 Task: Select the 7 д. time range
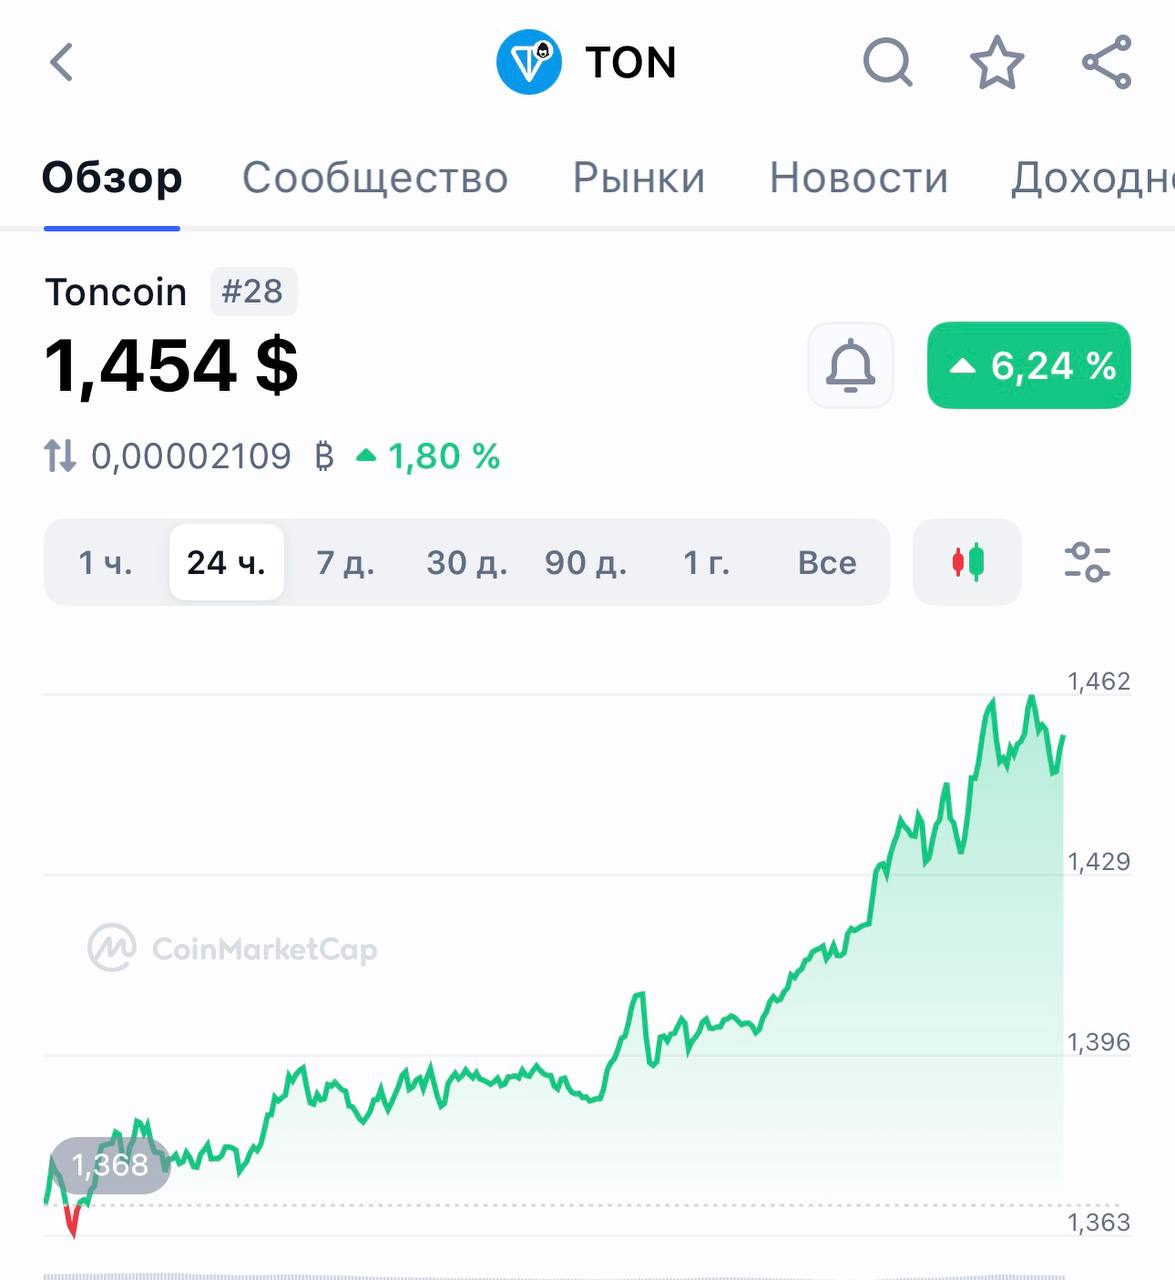(x=345, y=563)
